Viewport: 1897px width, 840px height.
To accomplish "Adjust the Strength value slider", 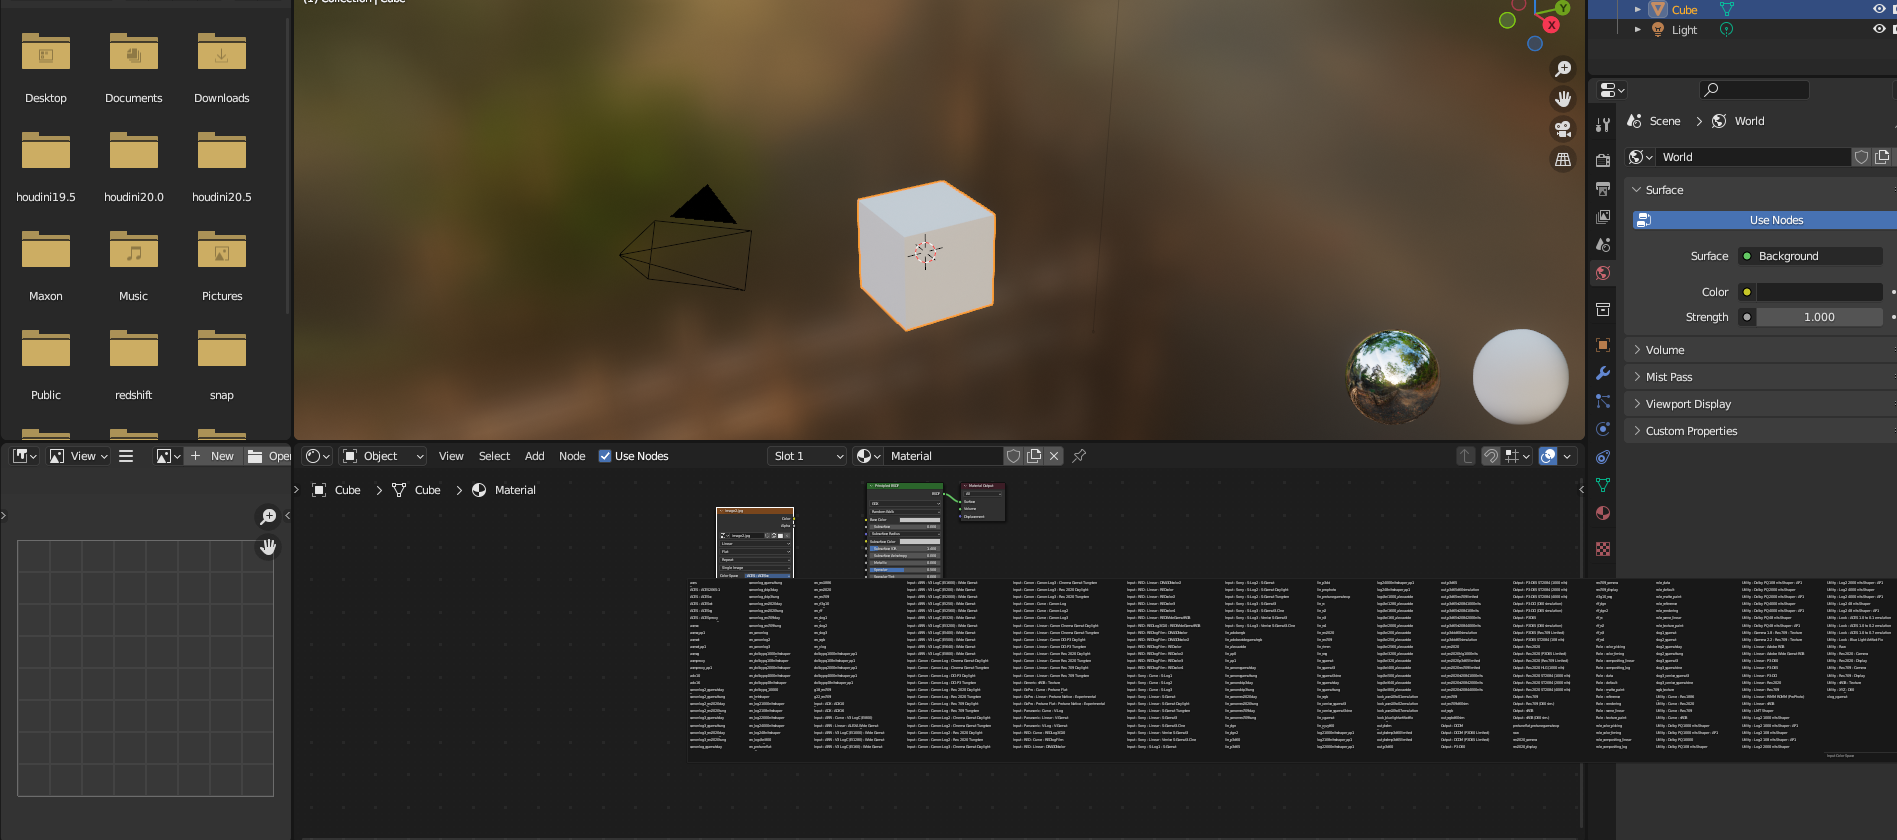I will click(1819, 317).
